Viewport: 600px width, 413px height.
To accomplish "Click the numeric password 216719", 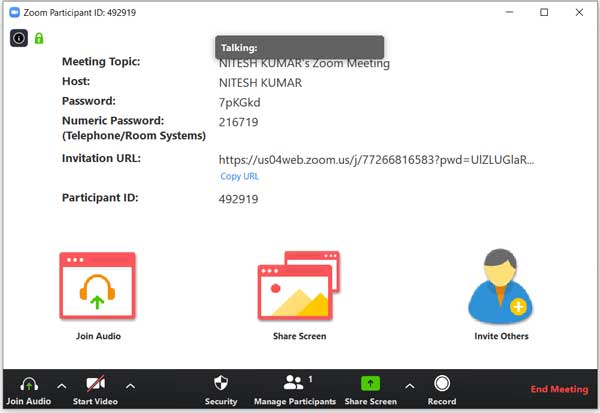I will pos(238,122).
